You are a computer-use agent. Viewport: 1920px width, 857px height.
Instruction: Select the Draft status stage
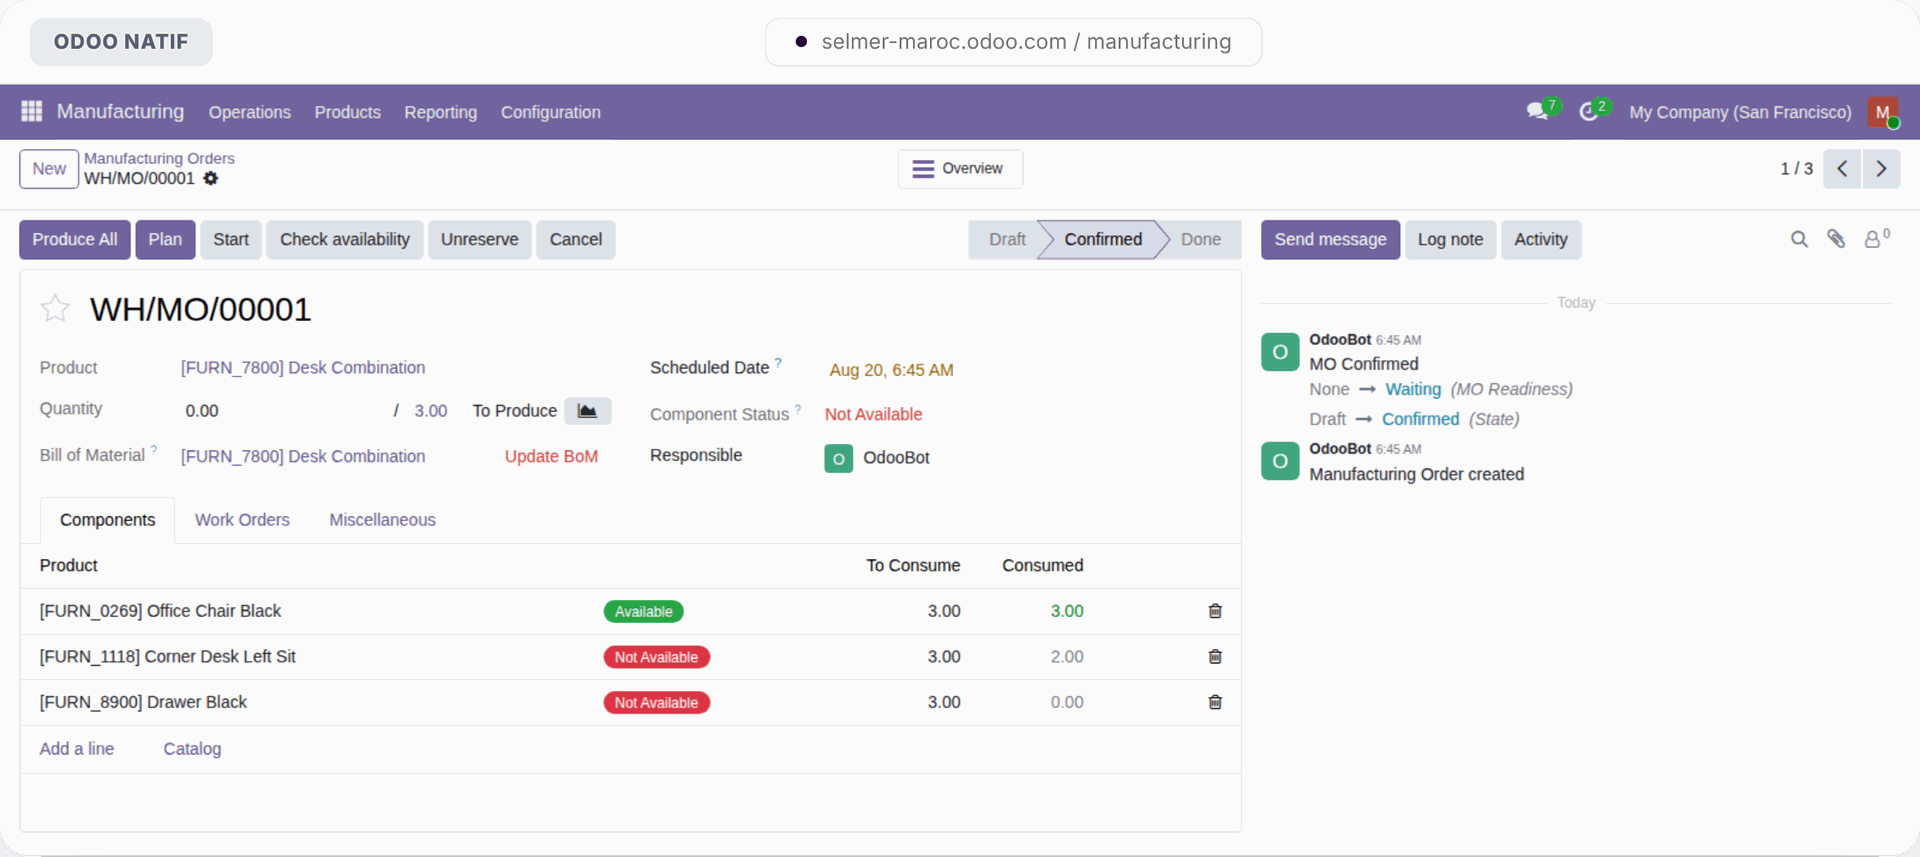click(1007, 239)
